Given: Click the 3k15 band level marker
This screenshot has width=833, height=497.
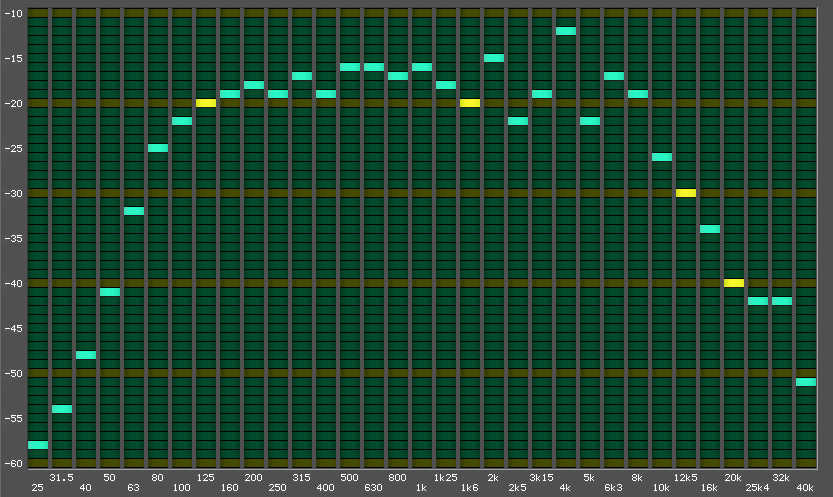Looking at the screenshot, I should pos(542,94).
